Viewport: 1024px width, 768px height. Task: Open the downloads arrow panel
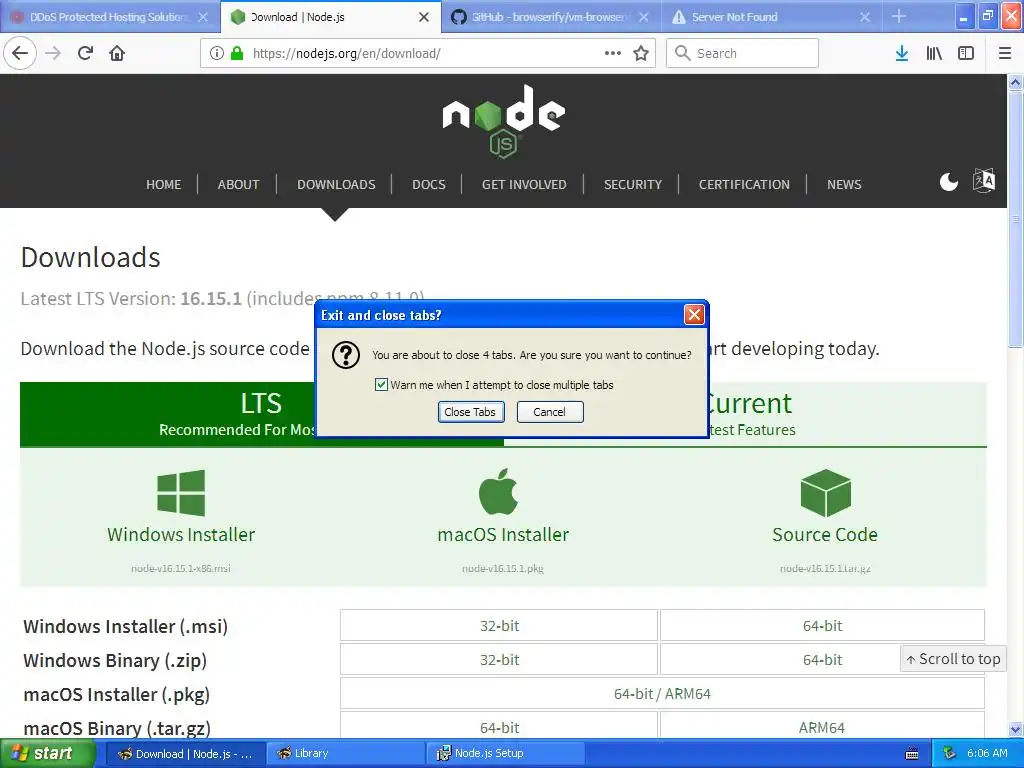point(901,53)
